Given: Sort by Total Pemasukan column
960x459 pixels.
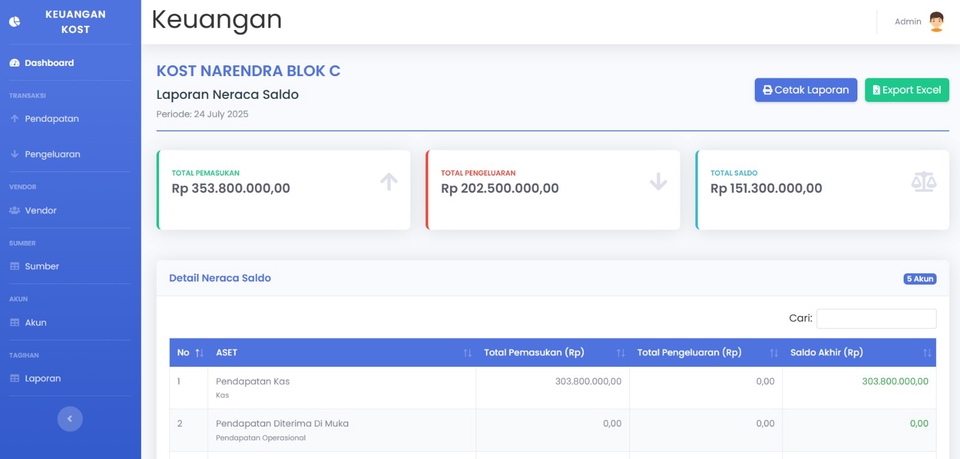Looking at the screenshot, I should tap(620, 353).
